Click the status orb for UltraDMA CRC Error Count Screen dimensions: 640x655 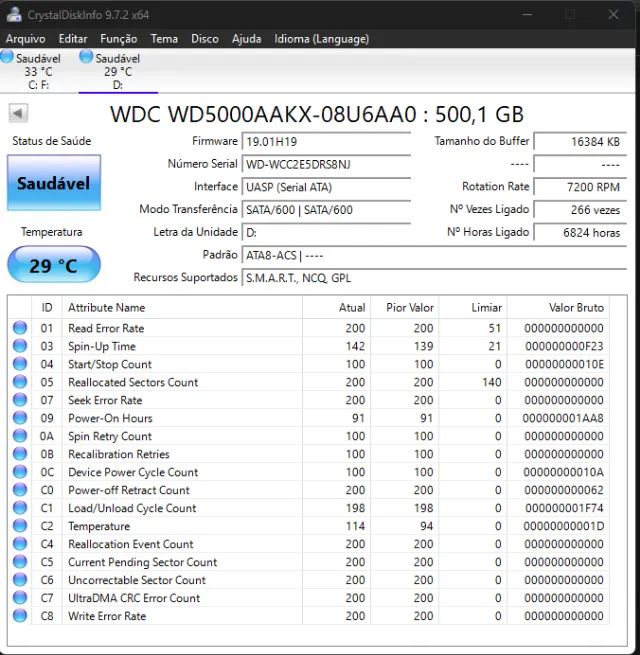pos(20,597)
